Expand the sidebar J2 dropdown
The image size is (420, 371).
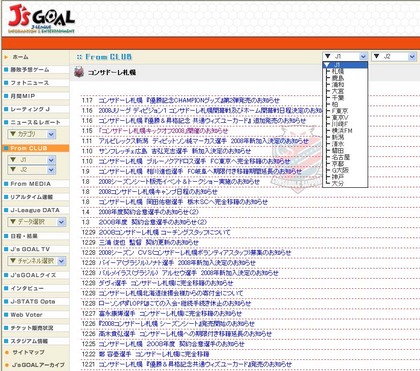pos(32,170)
